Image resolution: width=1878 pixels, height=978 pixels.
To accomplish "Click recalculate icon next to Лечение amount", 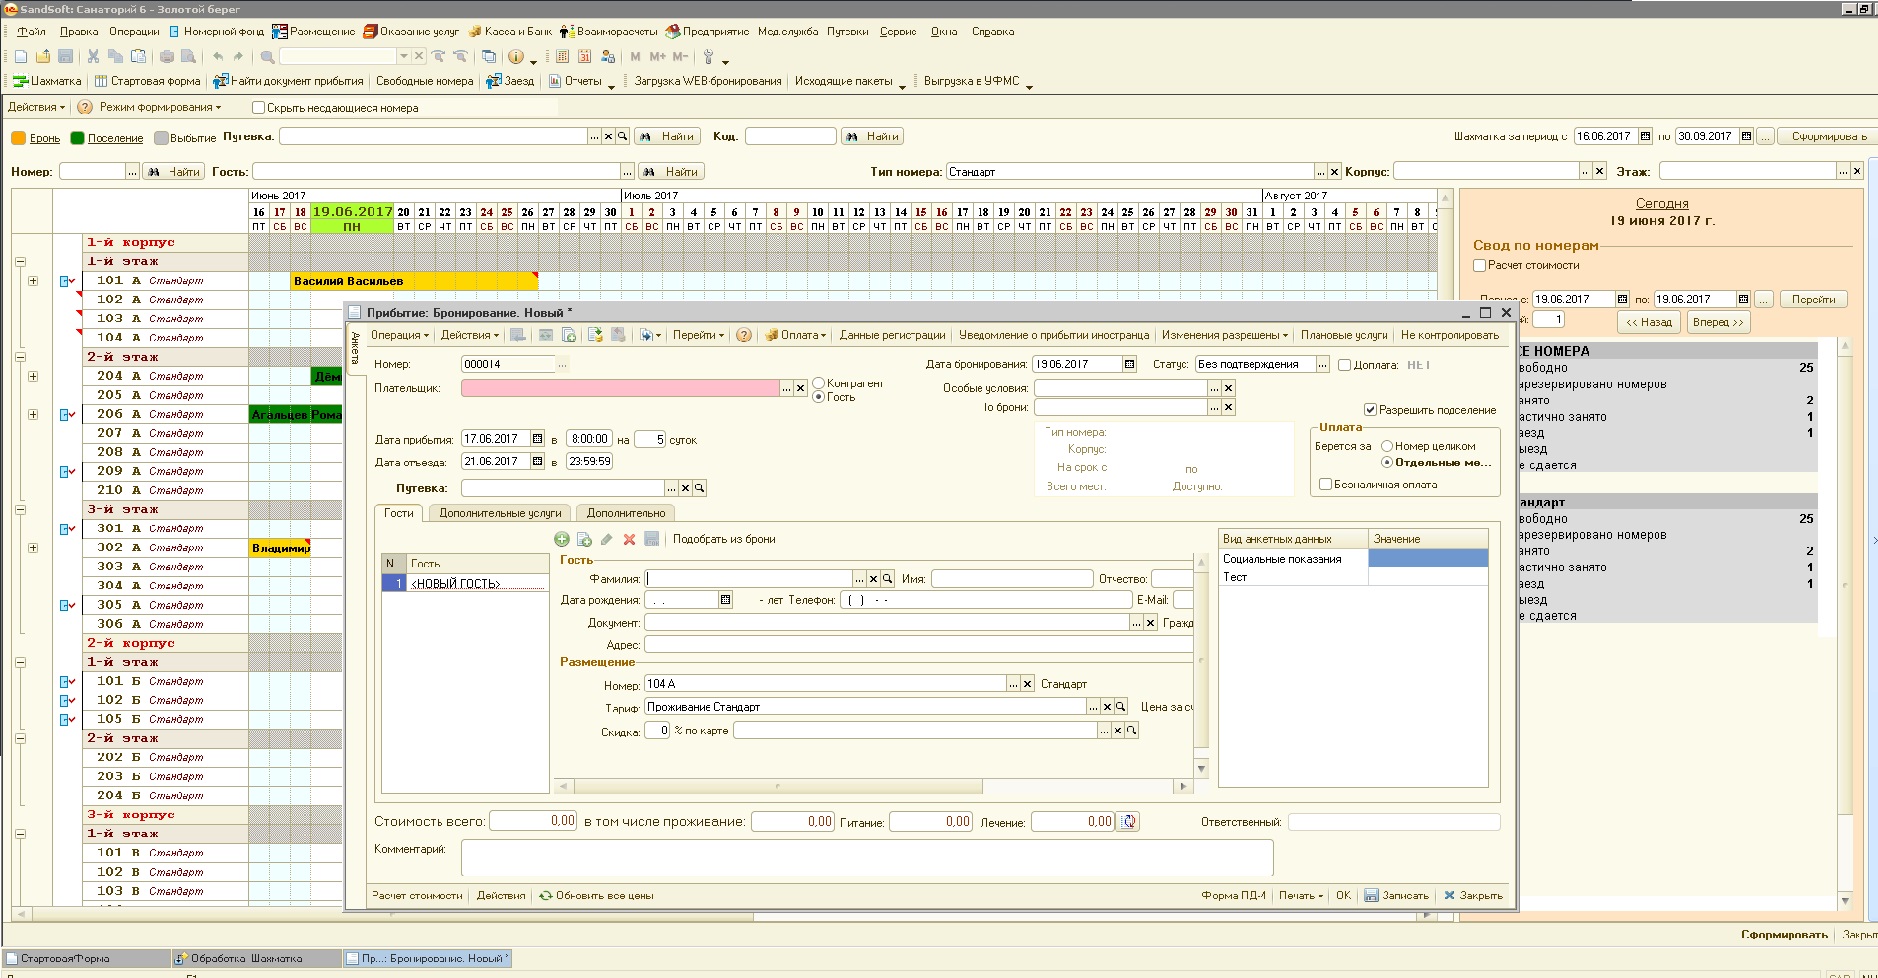I will coord(1128,822).
